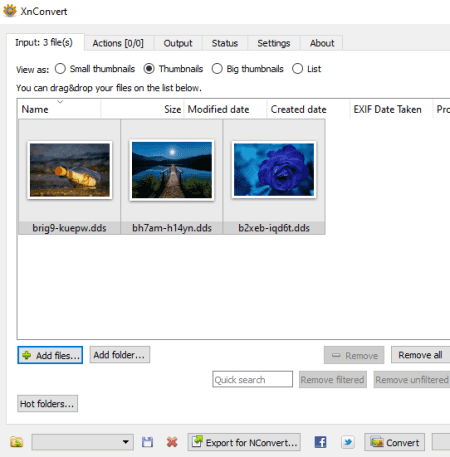Click the Remove unfiltered button
Image resolution: width=450 pixels, height=457 pixels.
click(412, 380)
